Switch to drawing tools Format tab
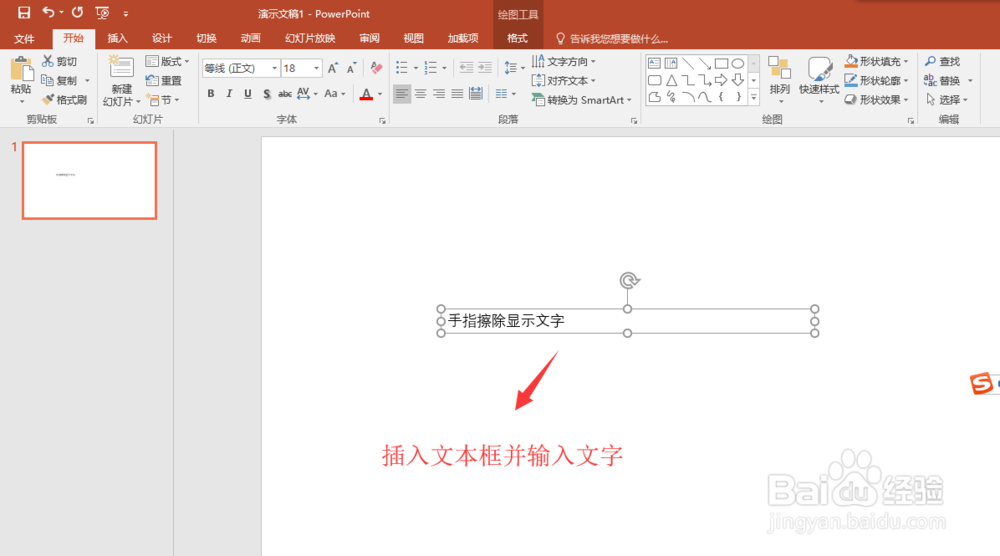1000x556 pixels. [x=517, y=38]
